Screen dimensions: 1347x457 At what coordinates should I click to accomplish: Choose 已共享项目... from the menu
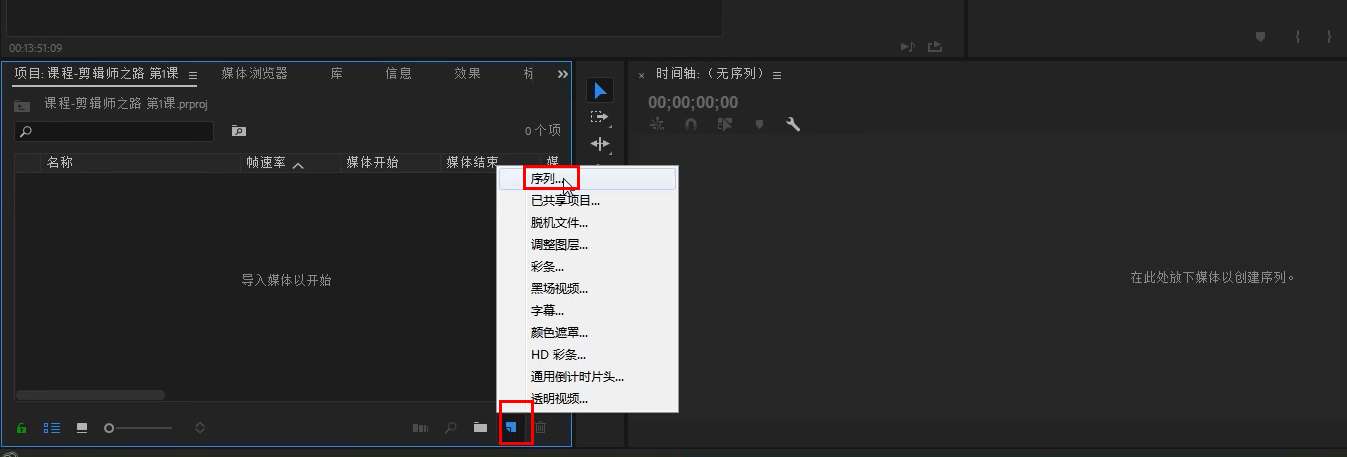(588, 200)
